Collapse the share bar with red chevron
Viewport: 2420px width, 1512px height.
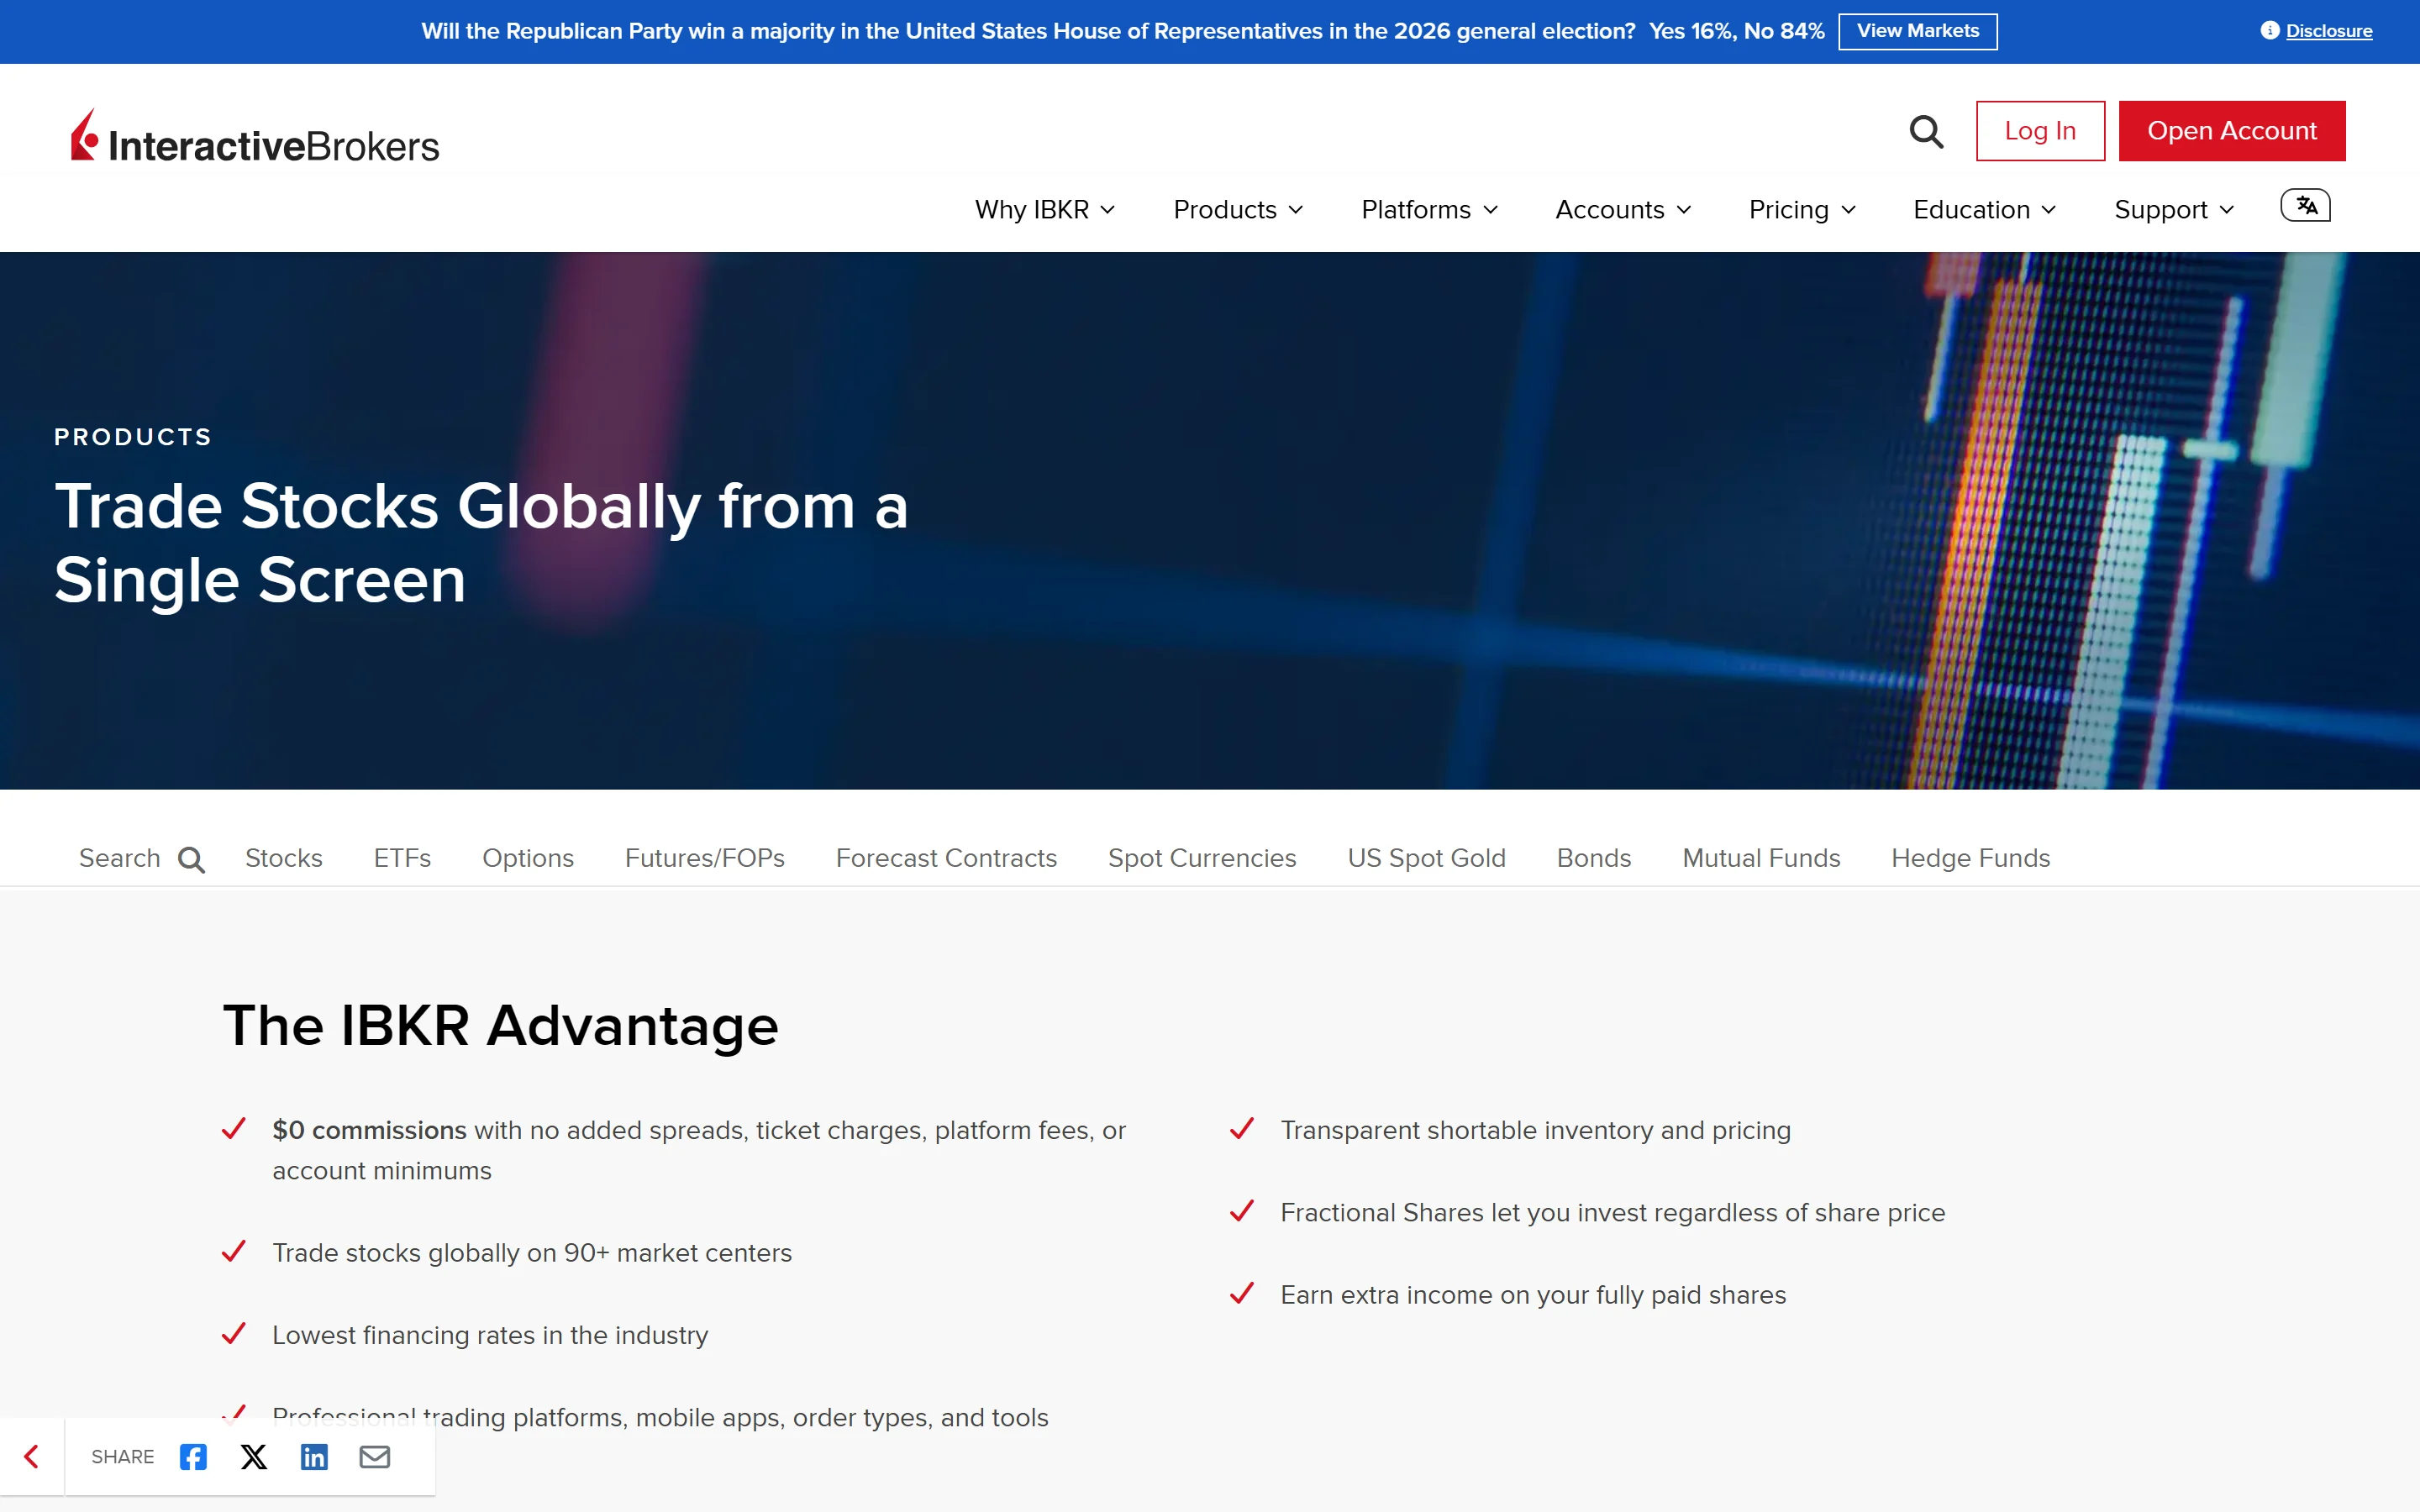click(x=32, y=1456)
